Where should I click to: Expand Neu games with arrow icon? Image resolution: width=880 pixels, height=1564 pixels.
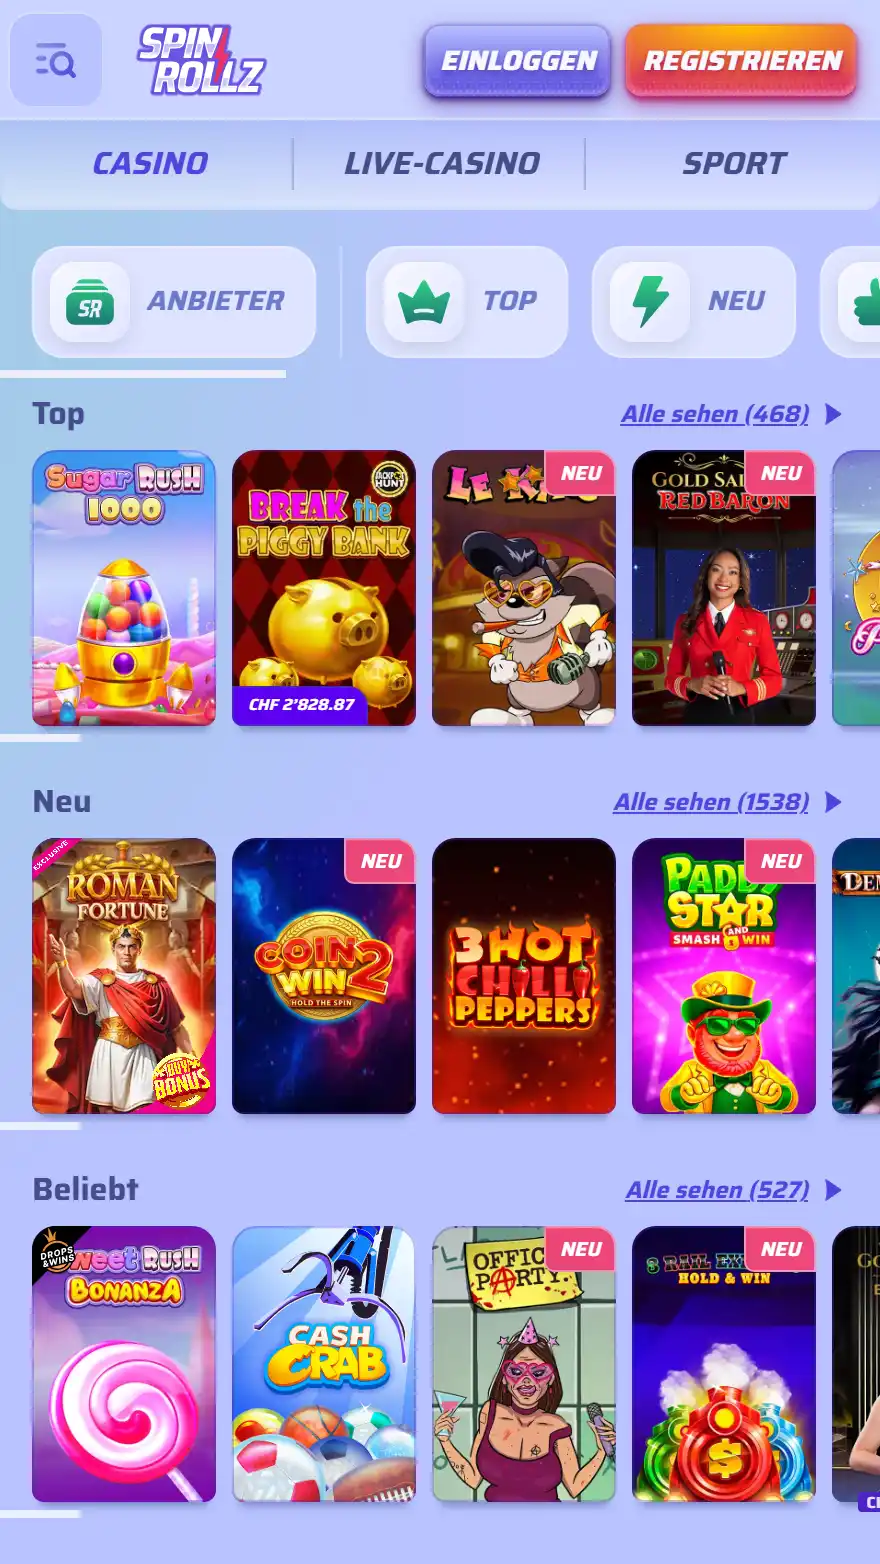tap(833, 802)
